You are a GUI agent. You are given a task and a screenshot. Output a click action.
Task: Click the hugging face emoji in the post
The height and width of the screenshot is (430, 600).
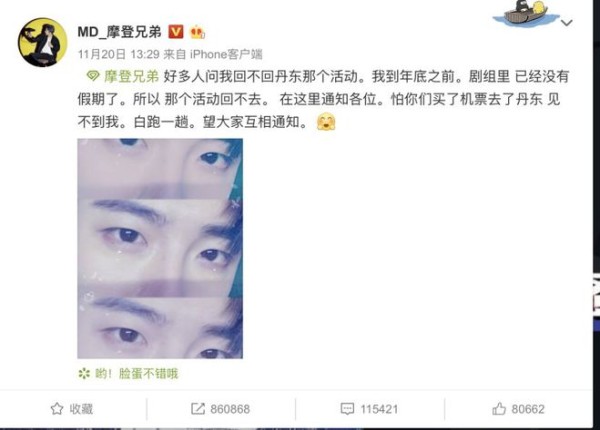click(x=326, y=122)
